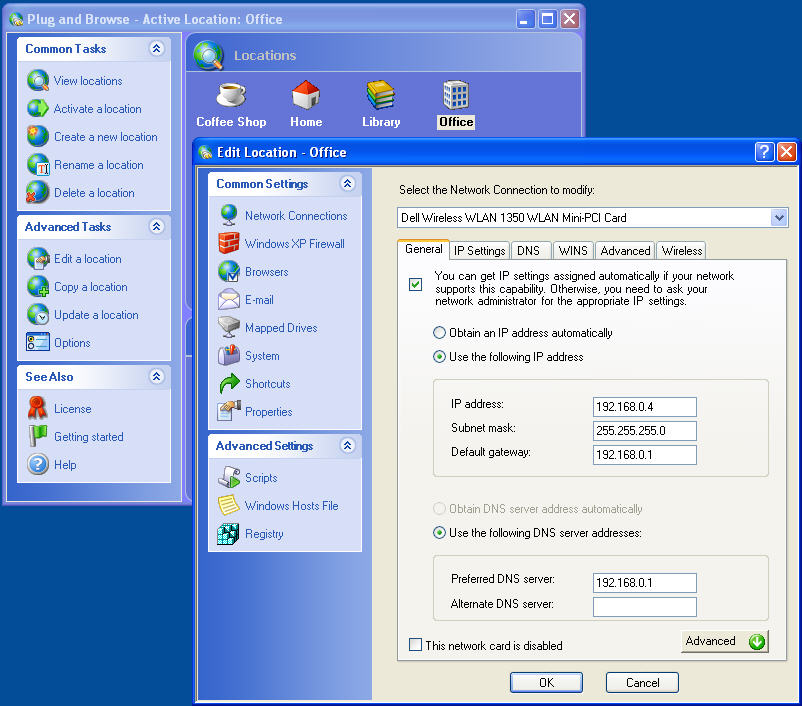Open the Getting started link
Image resolution: width=802 pixels, height=706 pixels.
88,437
